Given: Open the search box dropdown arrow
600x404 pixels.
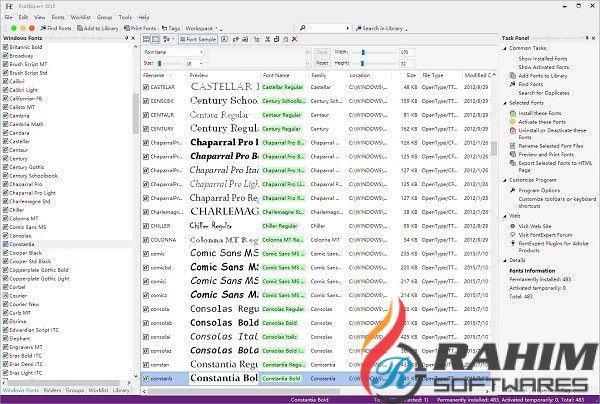Looking at the screenshot, I should tap(347, 28).
